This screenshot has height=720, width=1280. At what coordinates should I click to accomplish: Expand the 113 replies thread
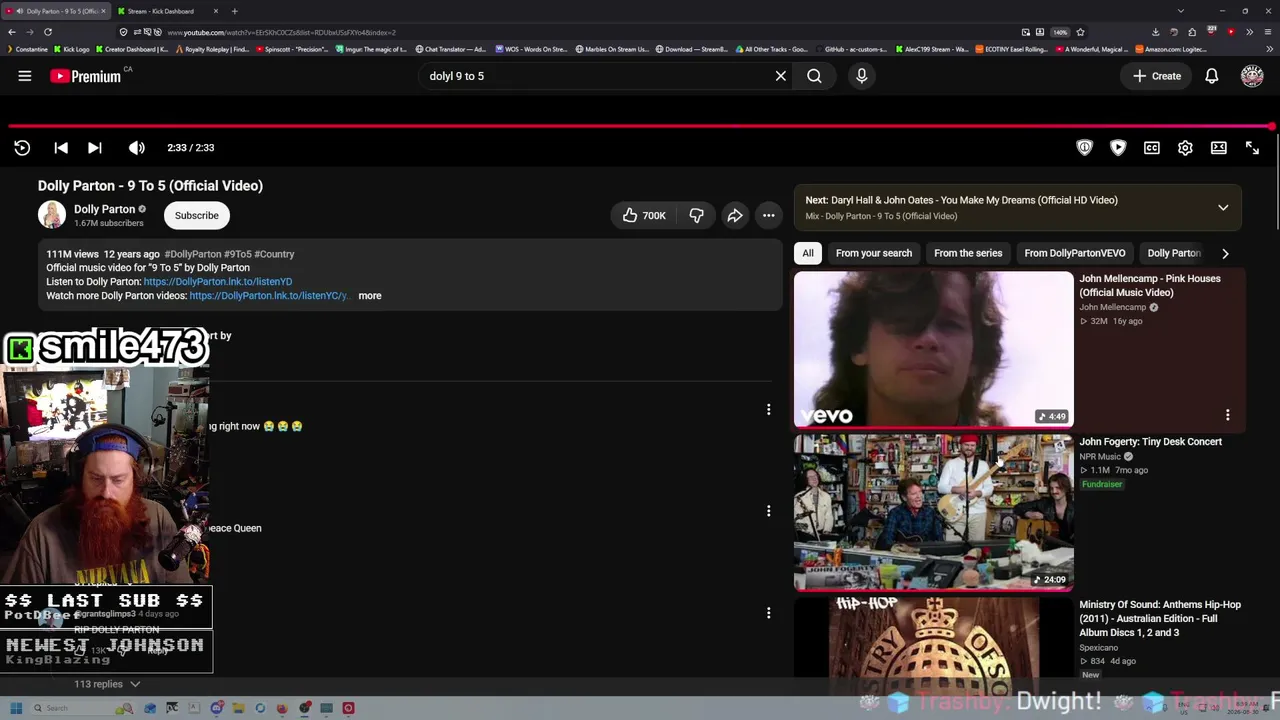tap(107, 684)
